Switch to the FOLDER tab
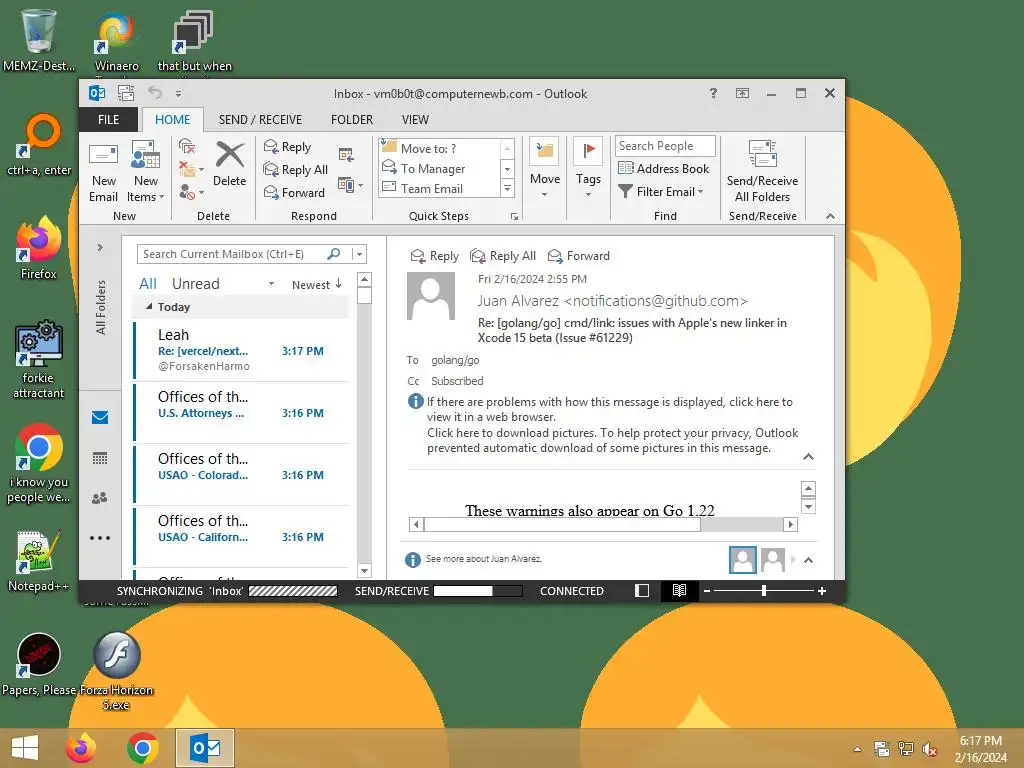Image resolution: width=1024 pixels, height=768 pixels. [x=352, y=120]
